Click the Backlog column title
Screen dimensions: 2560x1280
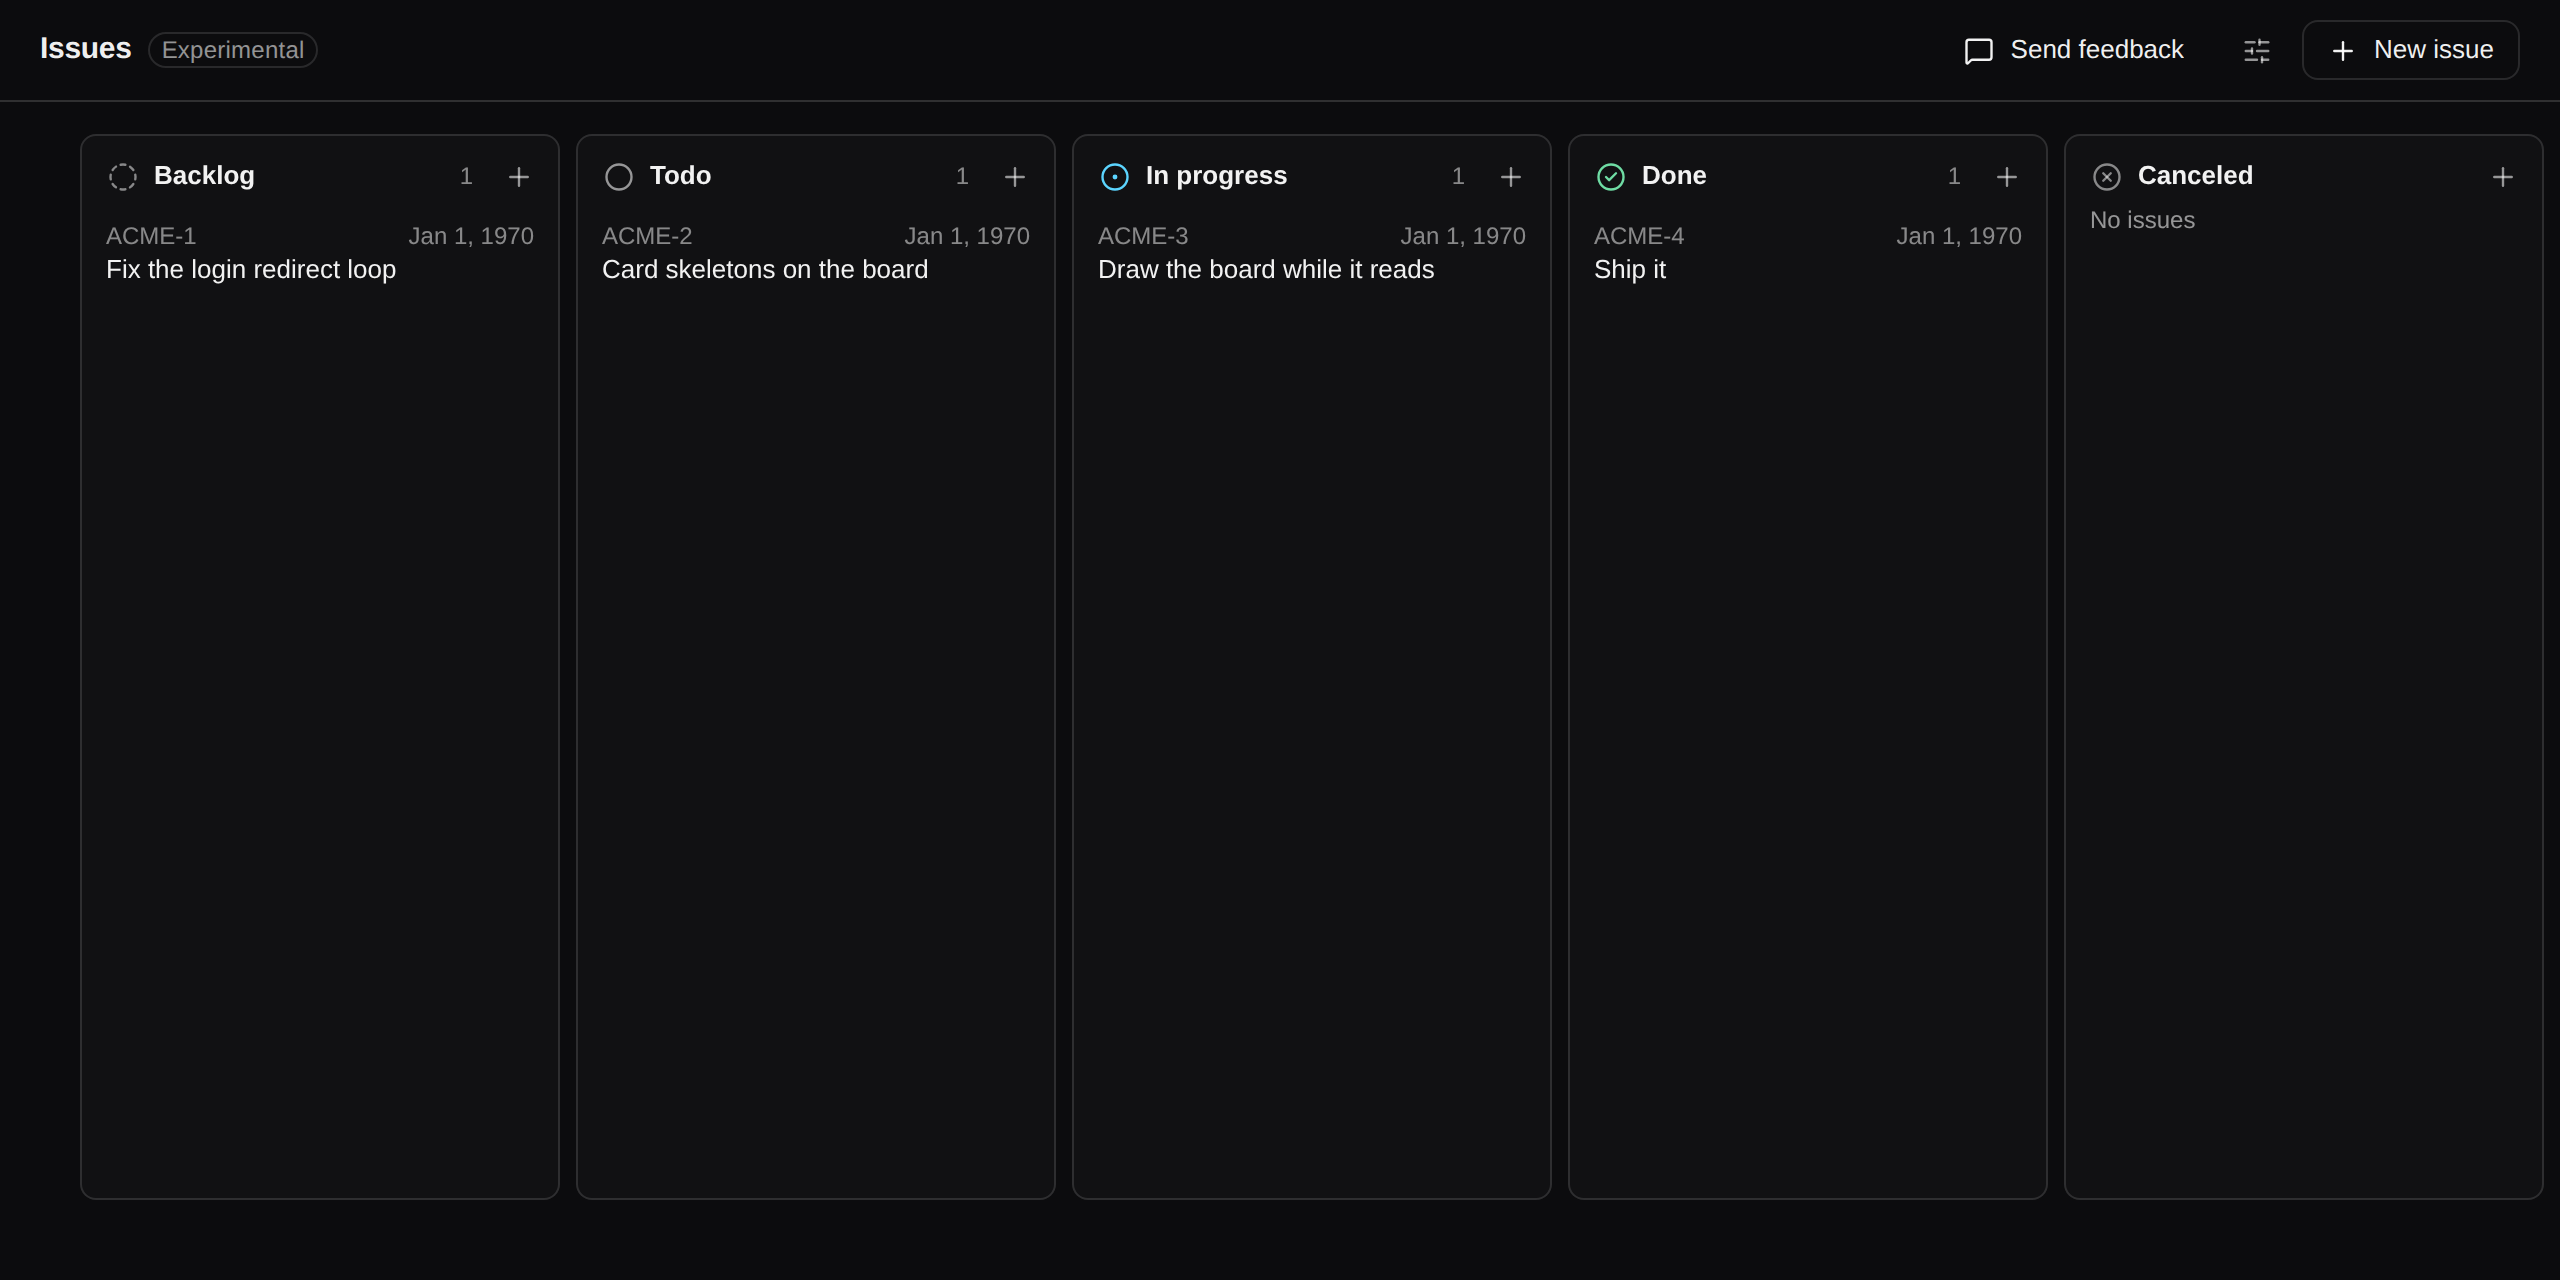(204, 176)
